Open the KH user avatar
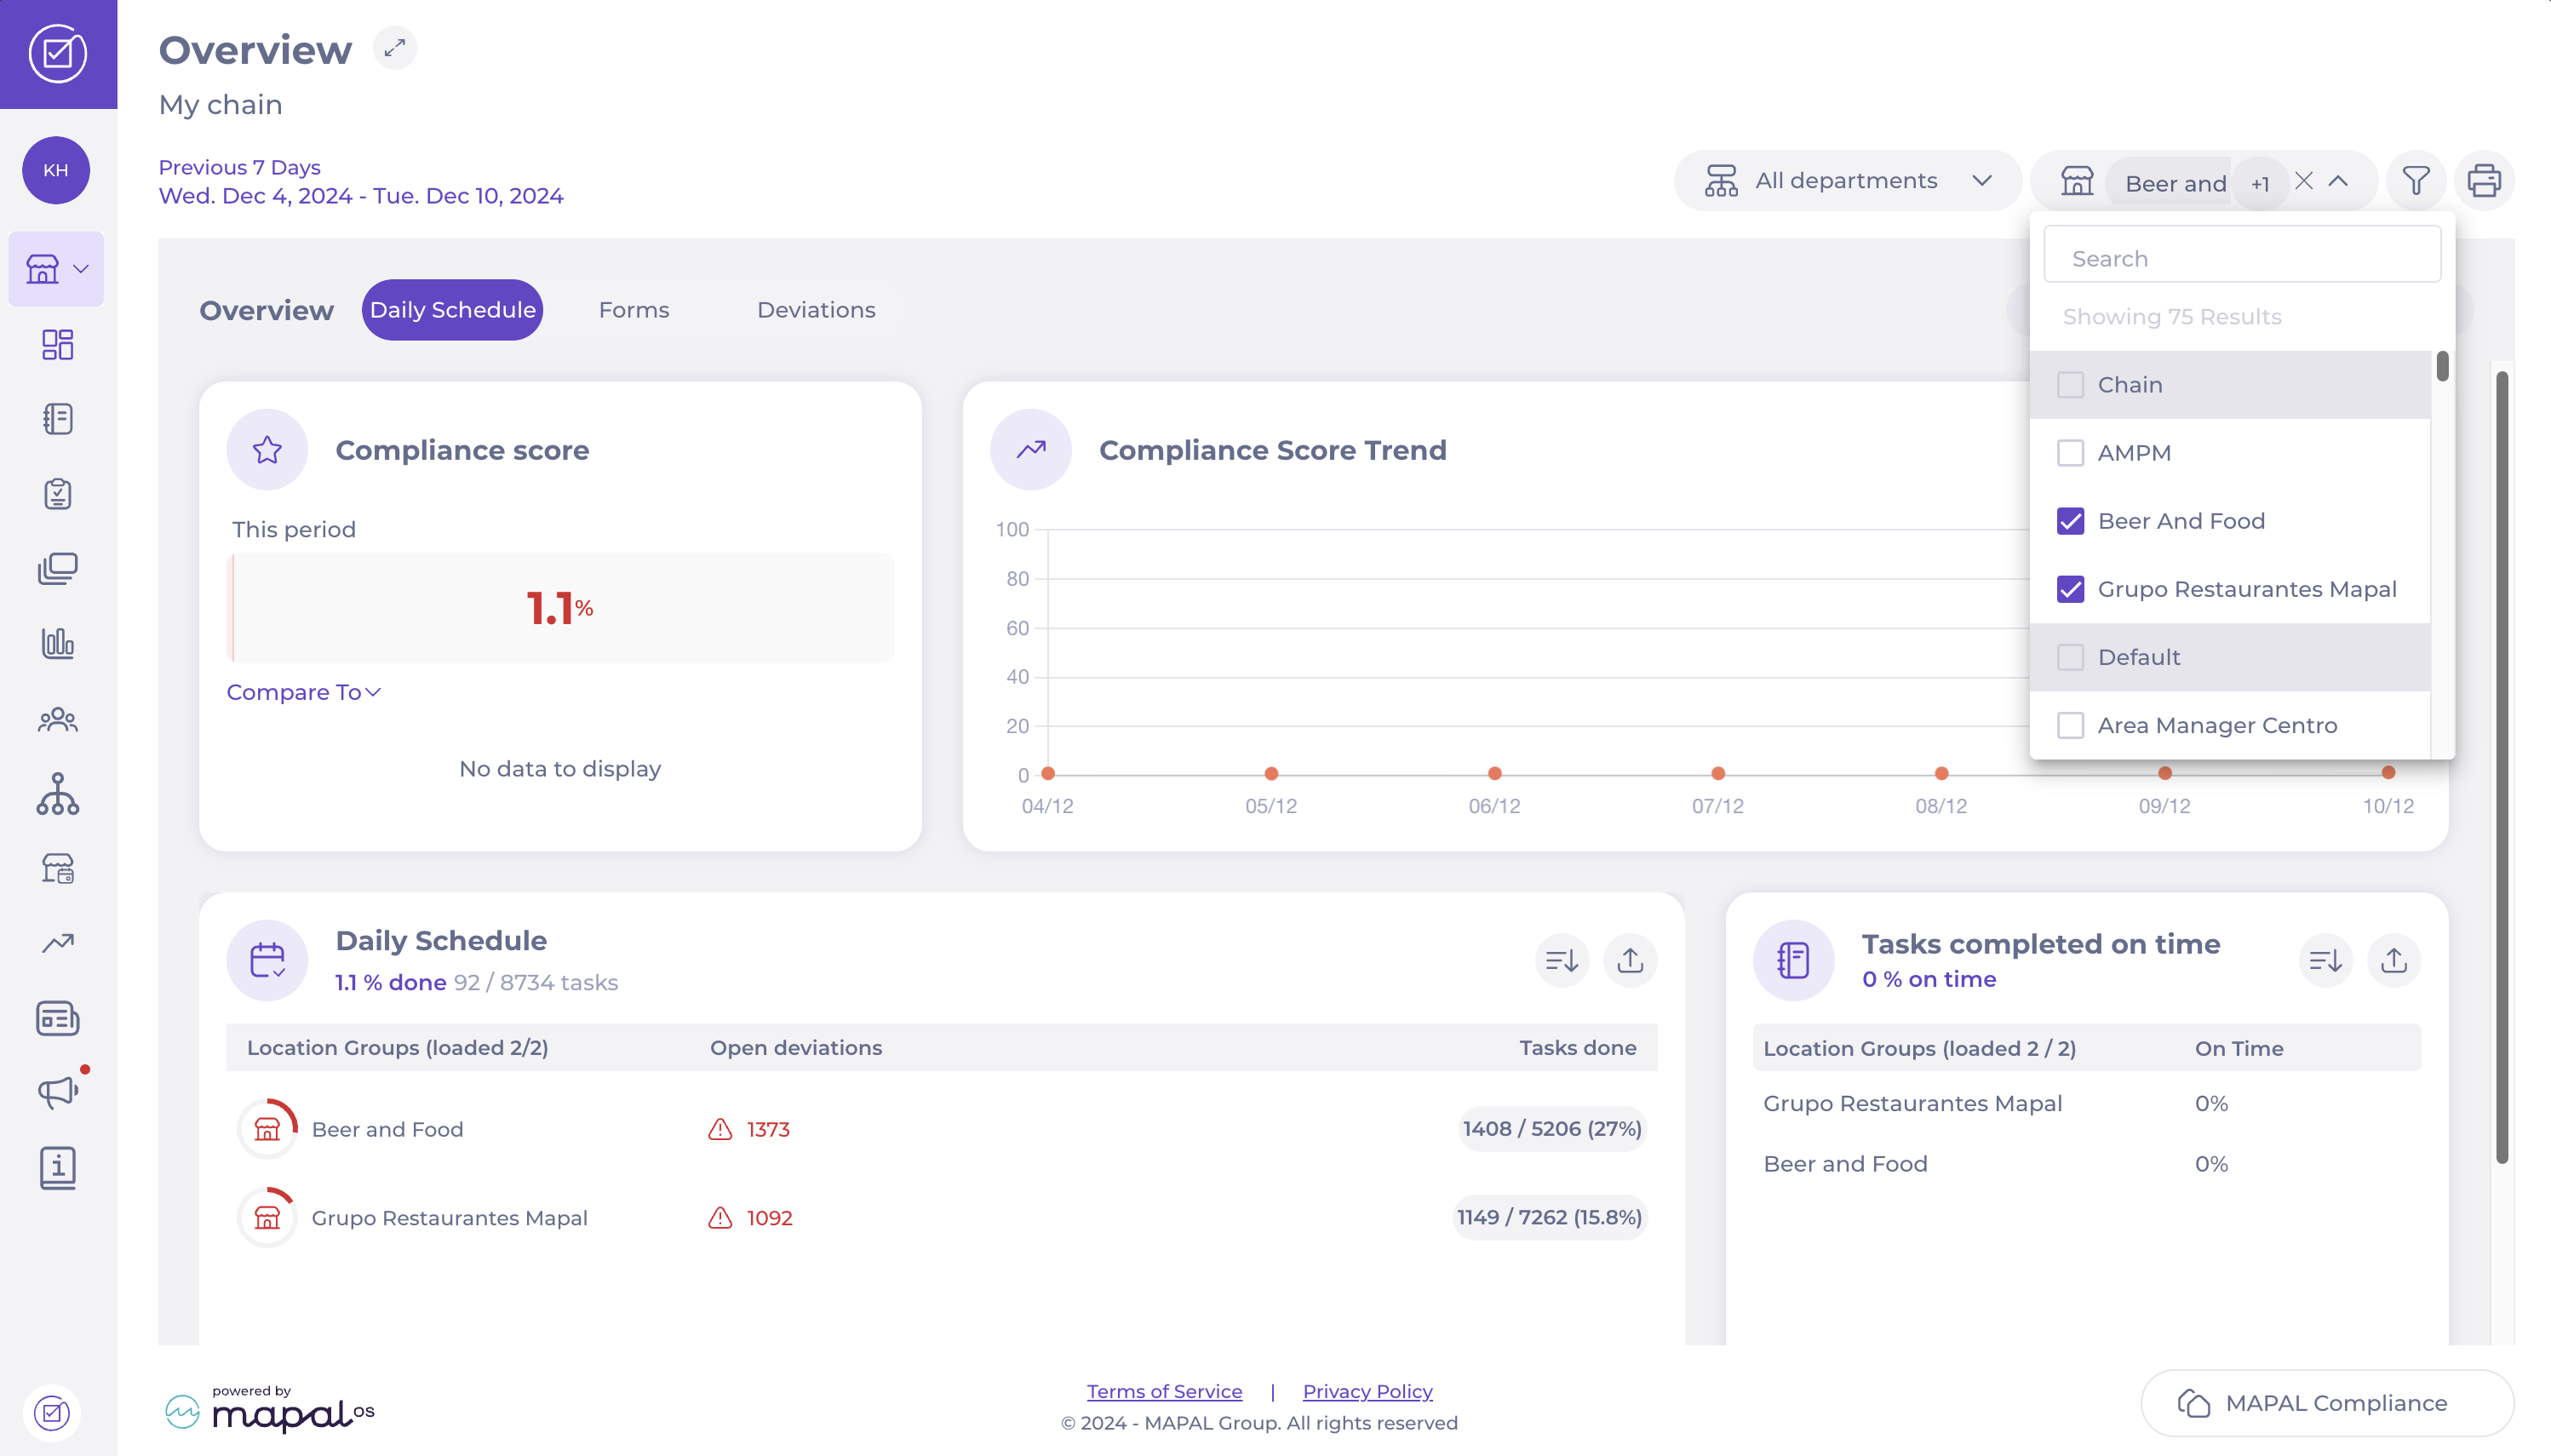The height and width of the screenshot is (1456, 2551). click(x=56, y=170)
